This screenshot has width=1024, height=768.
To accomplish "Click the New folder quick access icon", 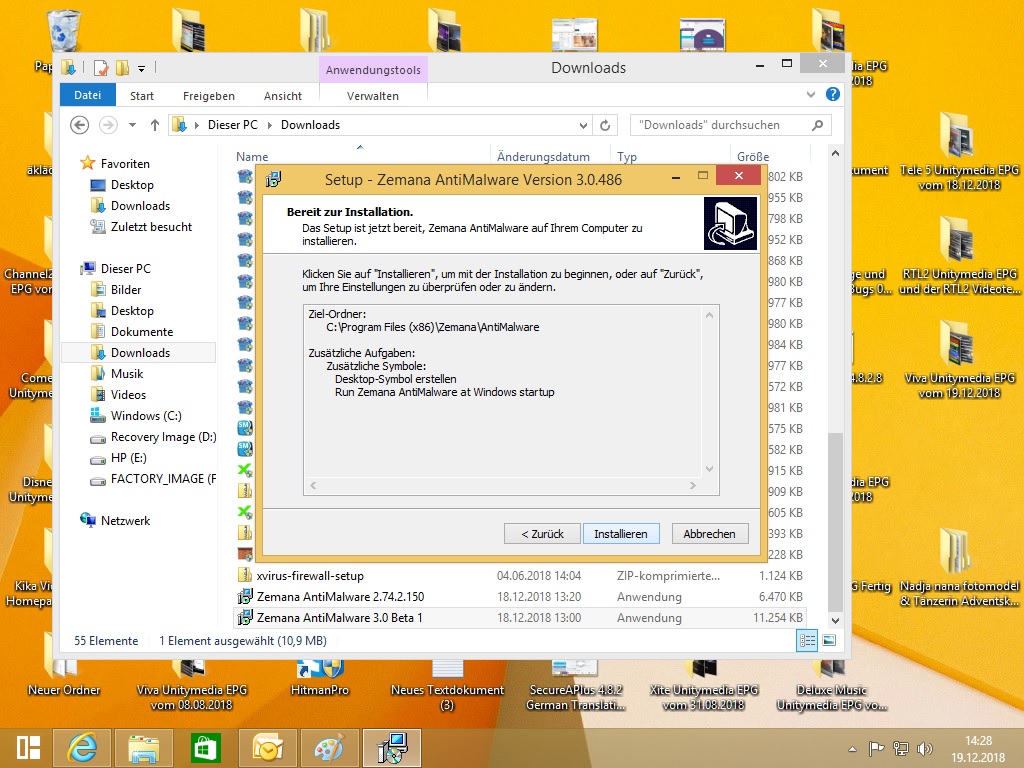I will 122,67.
